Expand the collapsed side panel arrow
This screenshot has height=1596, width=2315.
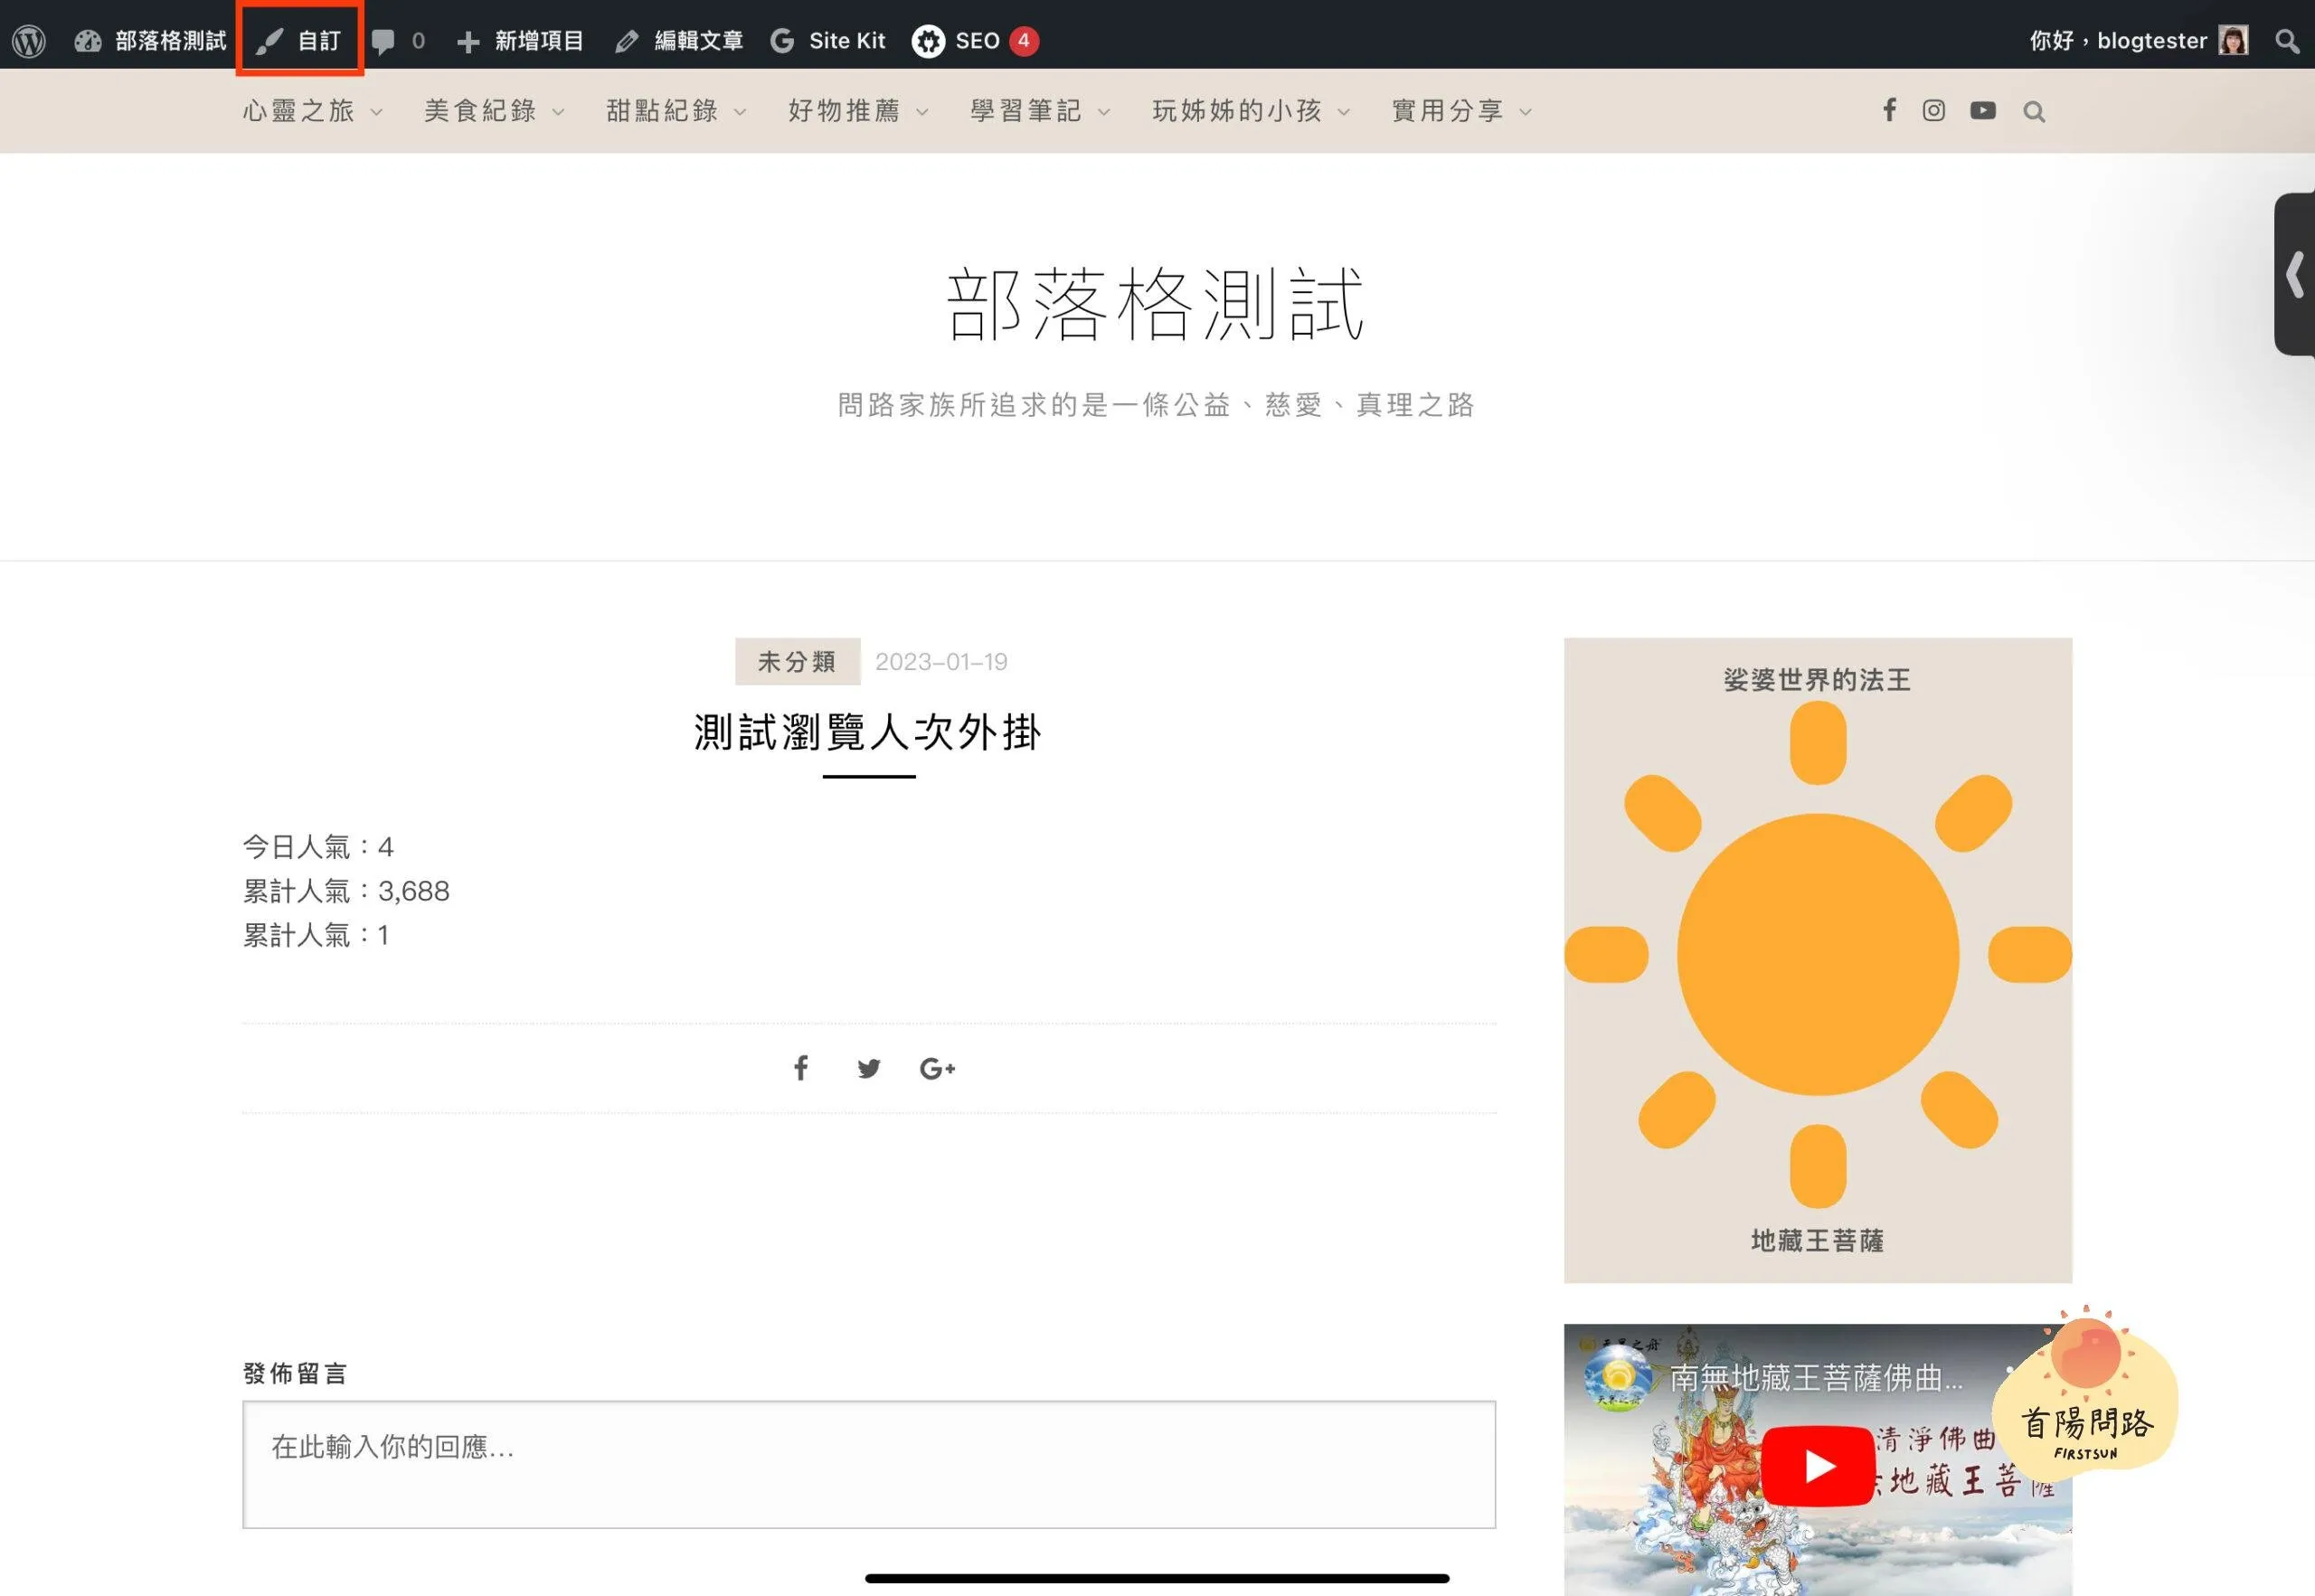pyautogui.click(x=2294, y=274)
